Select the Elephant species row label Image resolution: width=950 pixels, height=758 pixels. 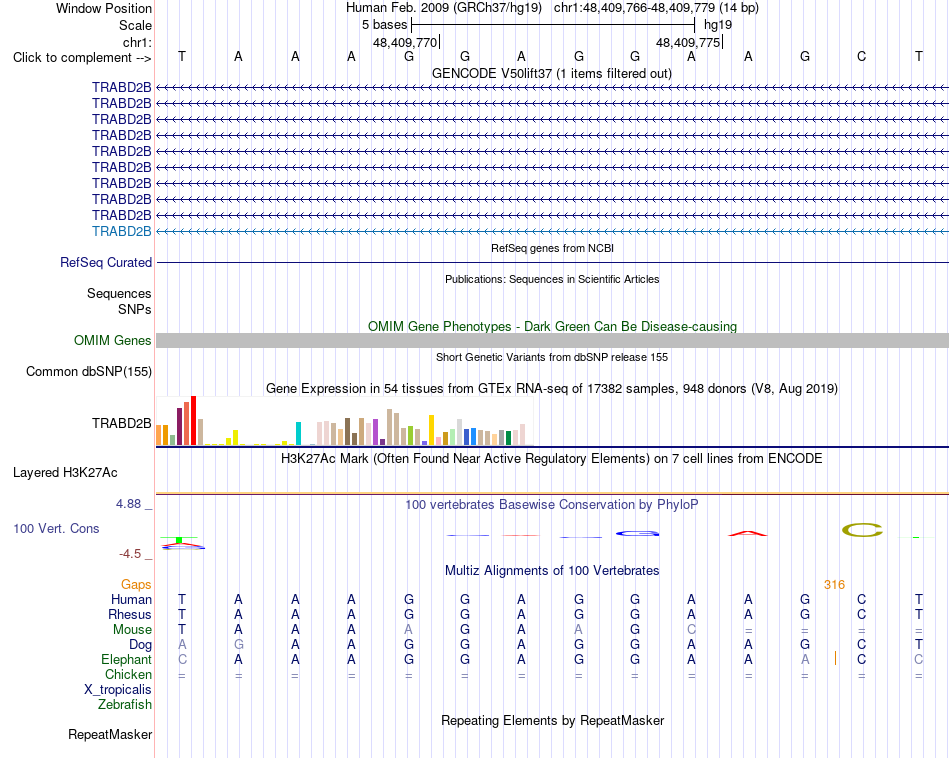pos(126,659)
